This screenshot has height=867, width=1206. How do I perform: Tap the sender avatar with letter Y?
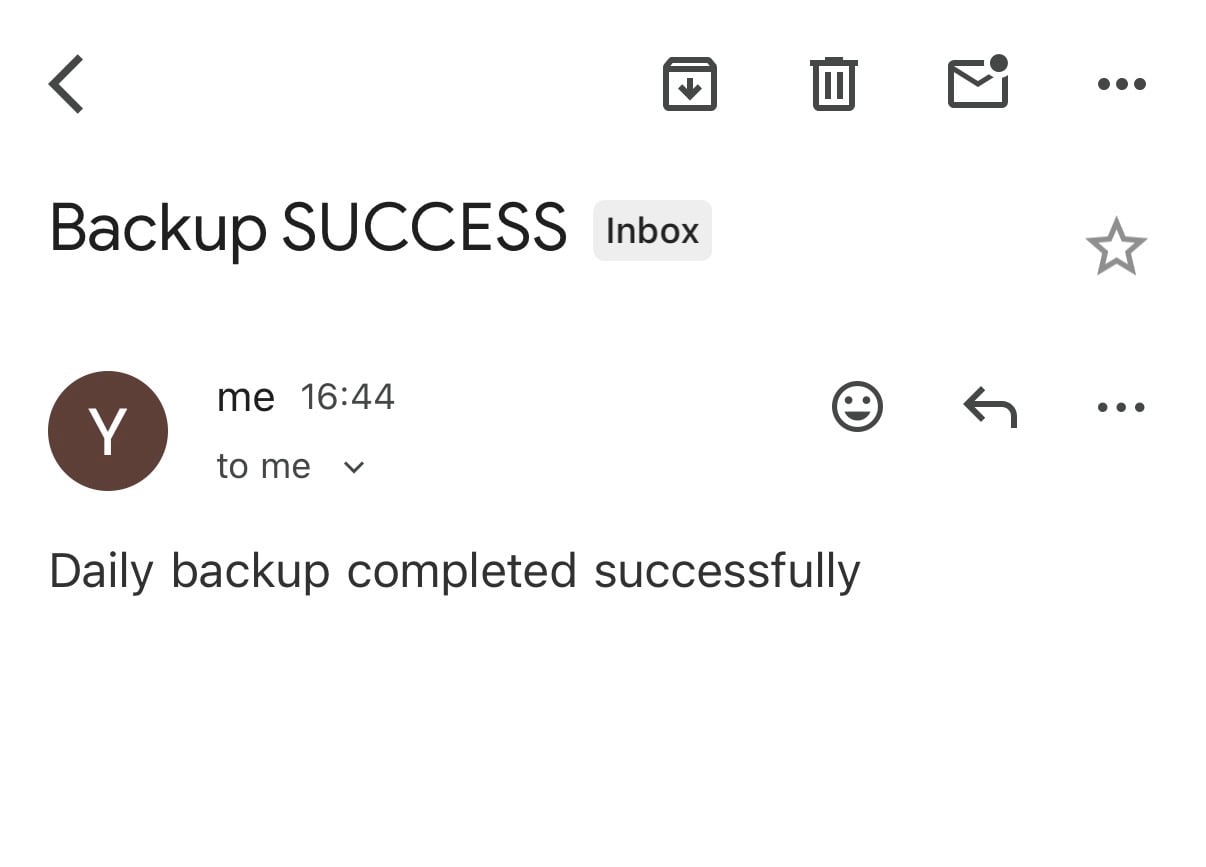108,431
